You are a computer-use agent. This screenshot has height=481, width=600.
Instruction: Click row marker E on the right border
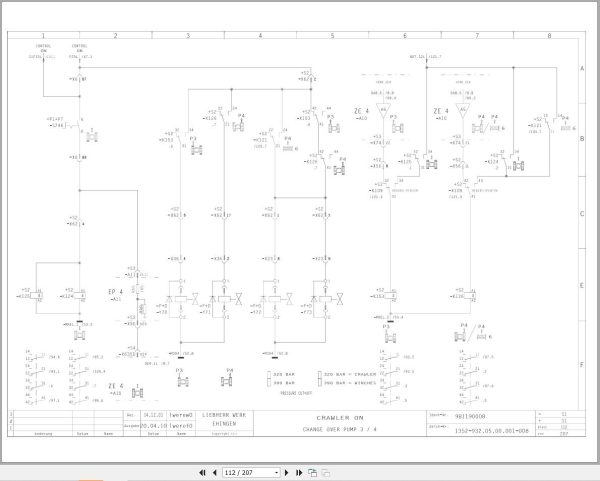click(x=582, y=285)
